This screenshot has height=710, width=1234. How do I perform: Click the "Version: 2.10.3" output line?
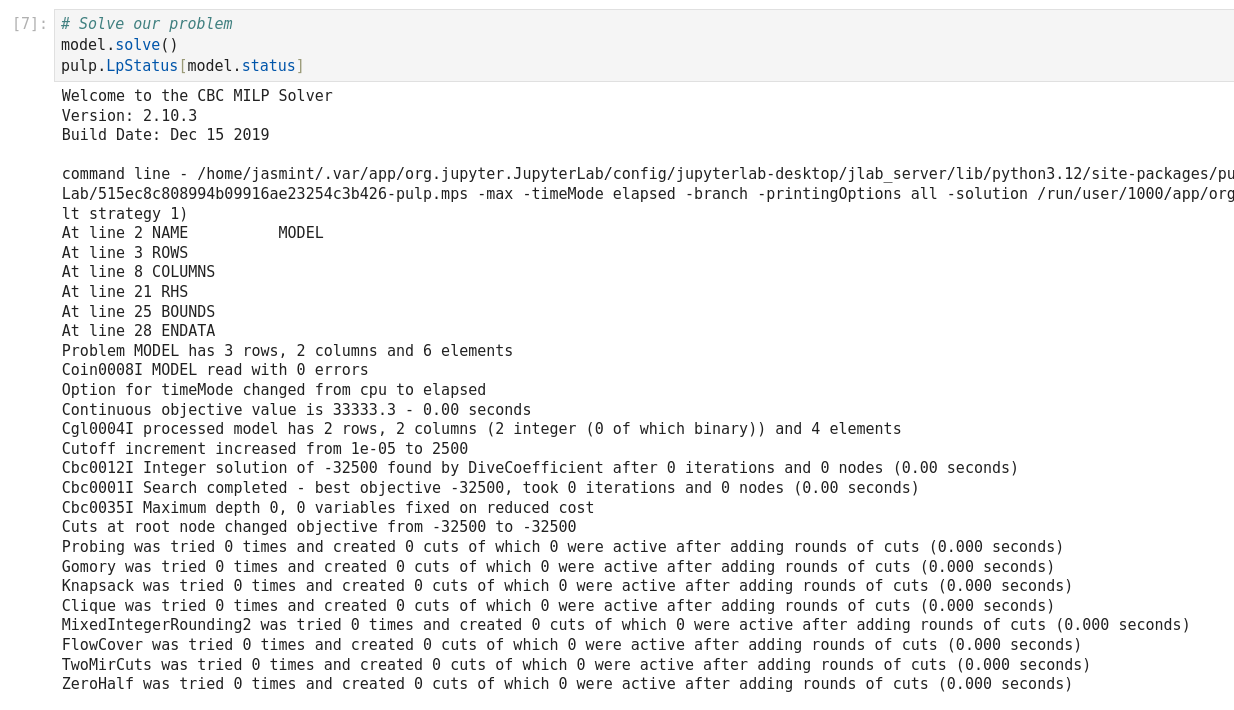coord(129,116)
